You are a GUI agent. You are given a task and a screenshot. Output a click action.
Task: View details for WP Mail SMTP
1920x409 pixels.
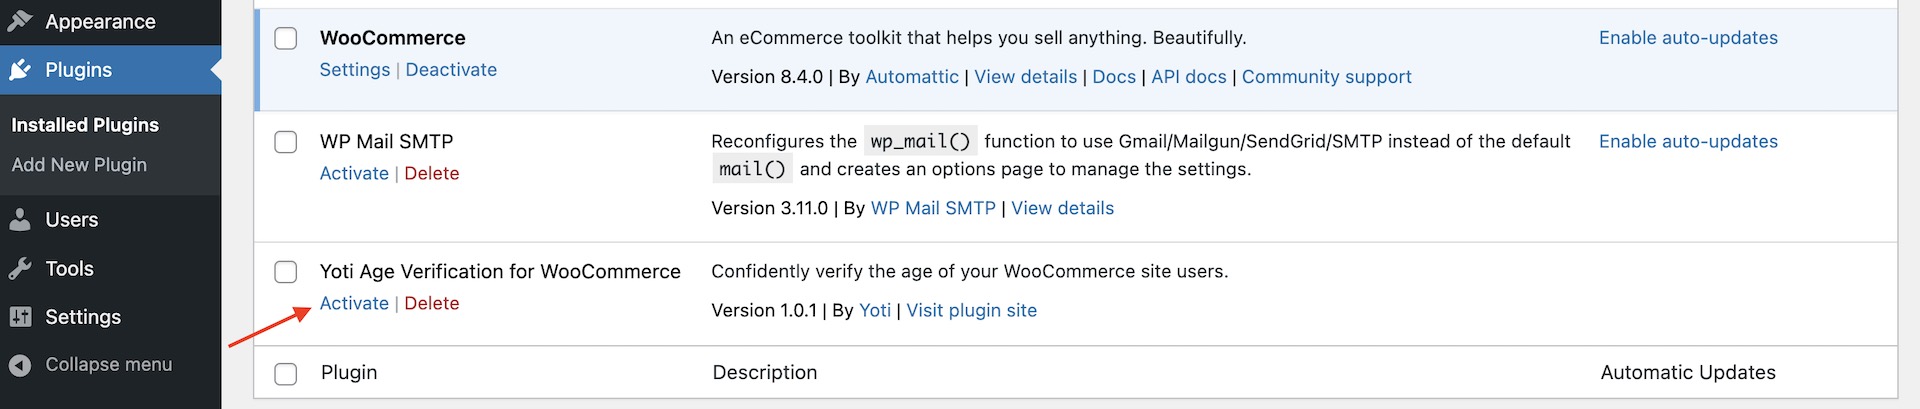click(1062, 208)
